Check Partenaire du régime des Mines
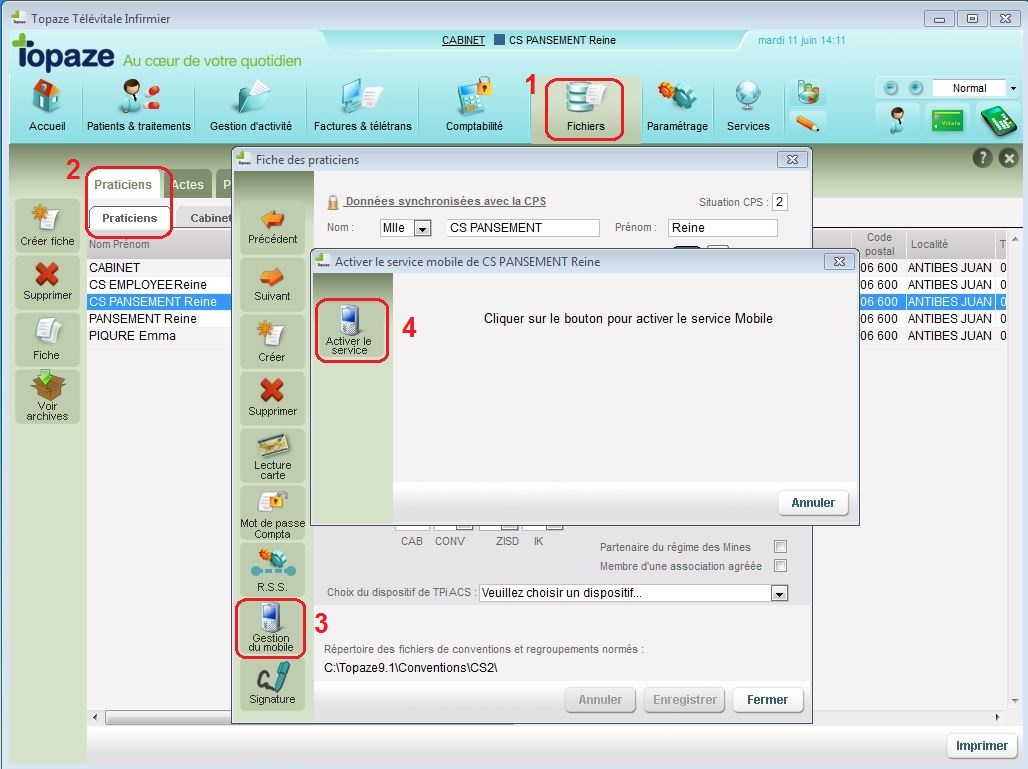 coord(780,546)
